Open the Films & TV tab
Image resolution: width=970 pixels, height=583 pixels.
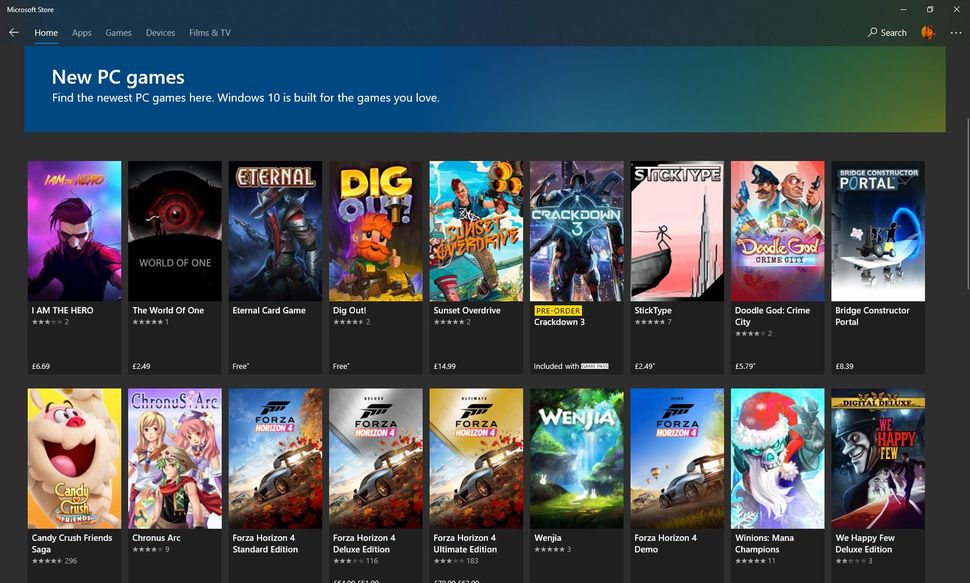tap(210, 33)
